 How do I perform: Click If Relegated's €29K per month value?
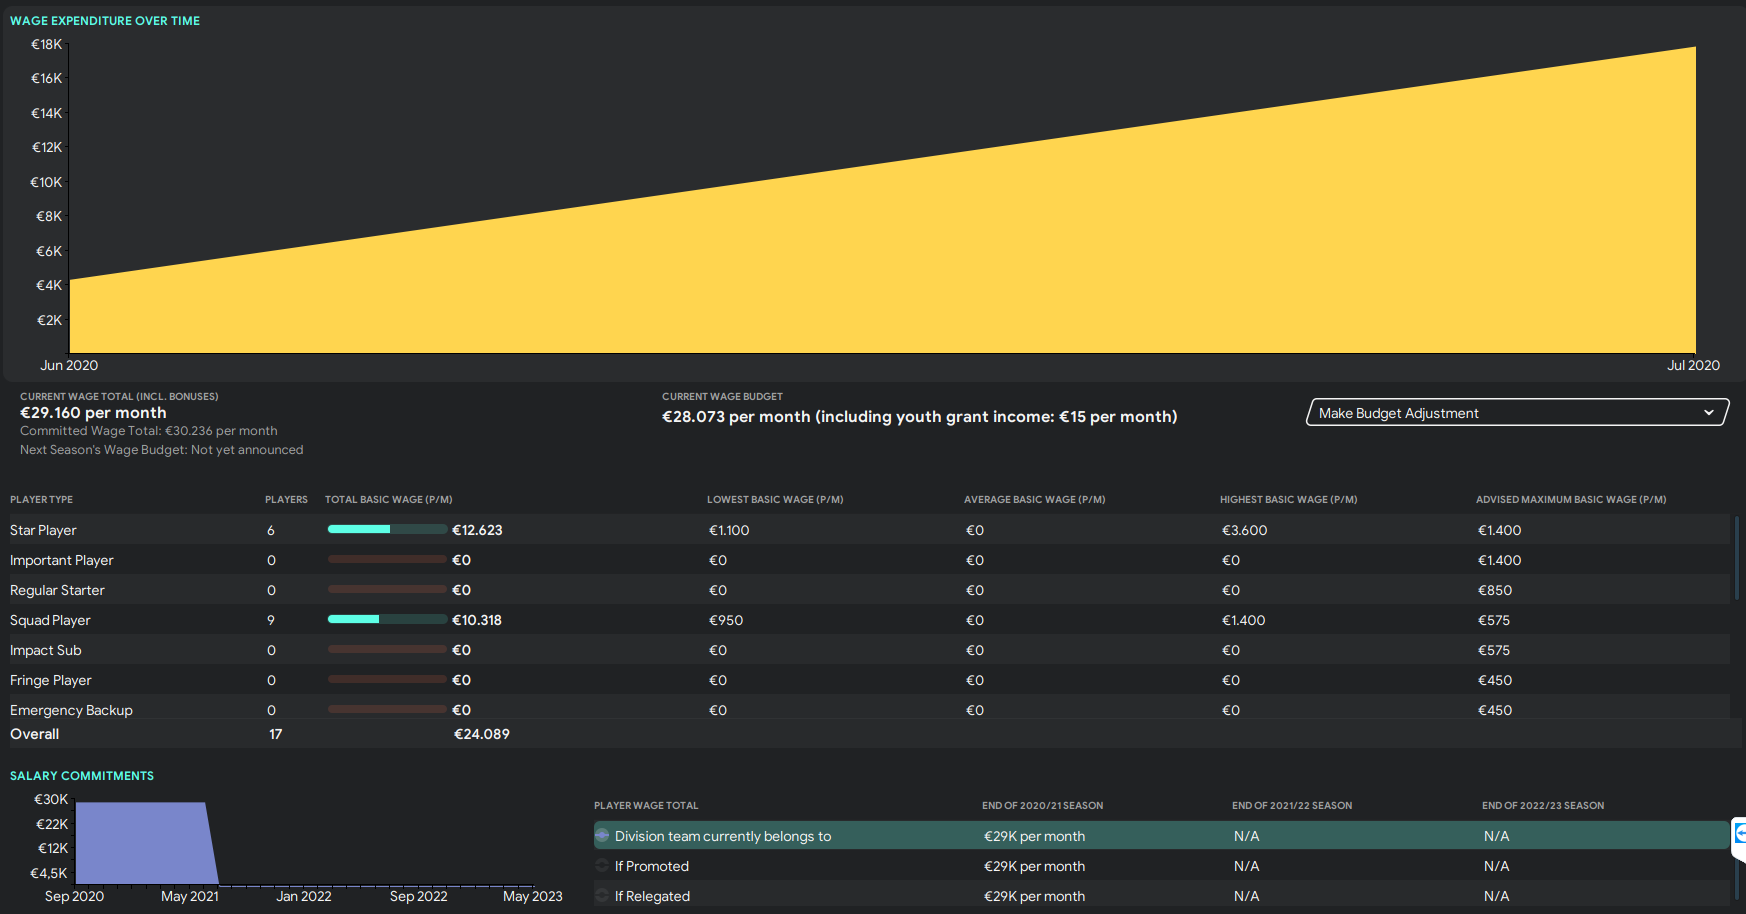1034,896
